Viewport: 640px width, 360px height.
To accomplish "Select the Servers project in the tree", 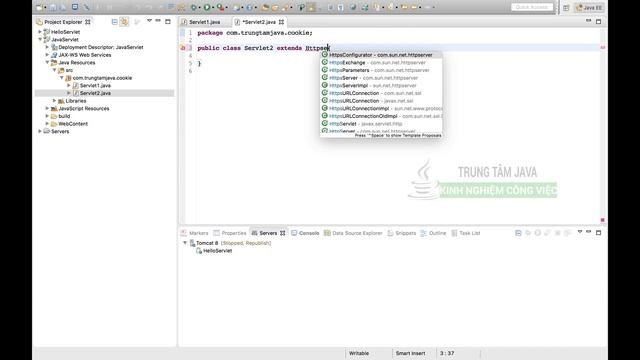I will [60, 131].
